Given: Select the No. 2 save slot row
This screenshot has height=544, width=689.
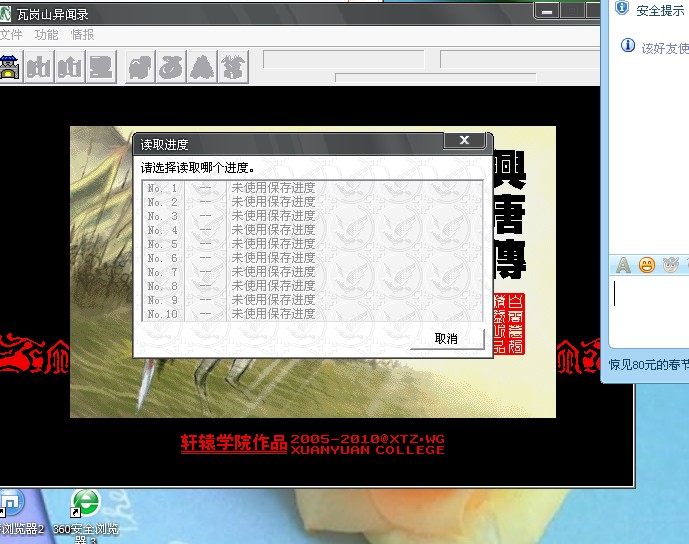Looking at the screenshot, I should pos(312,202).
